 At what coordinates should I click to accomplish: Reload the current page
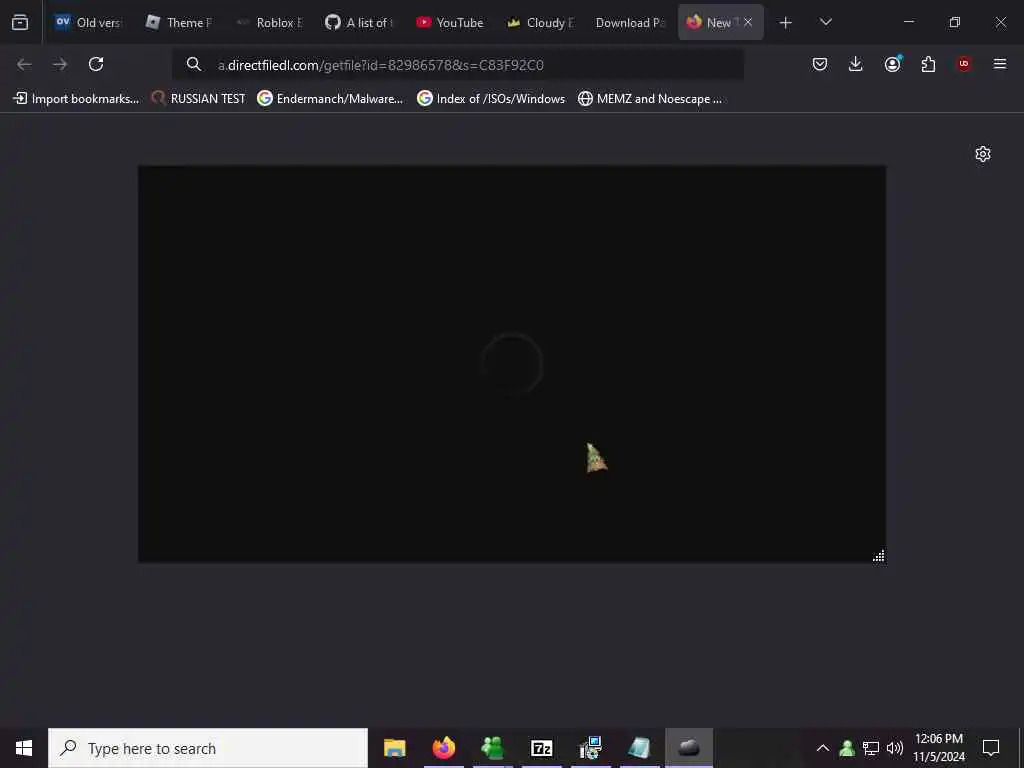click(x=96, y=64)
